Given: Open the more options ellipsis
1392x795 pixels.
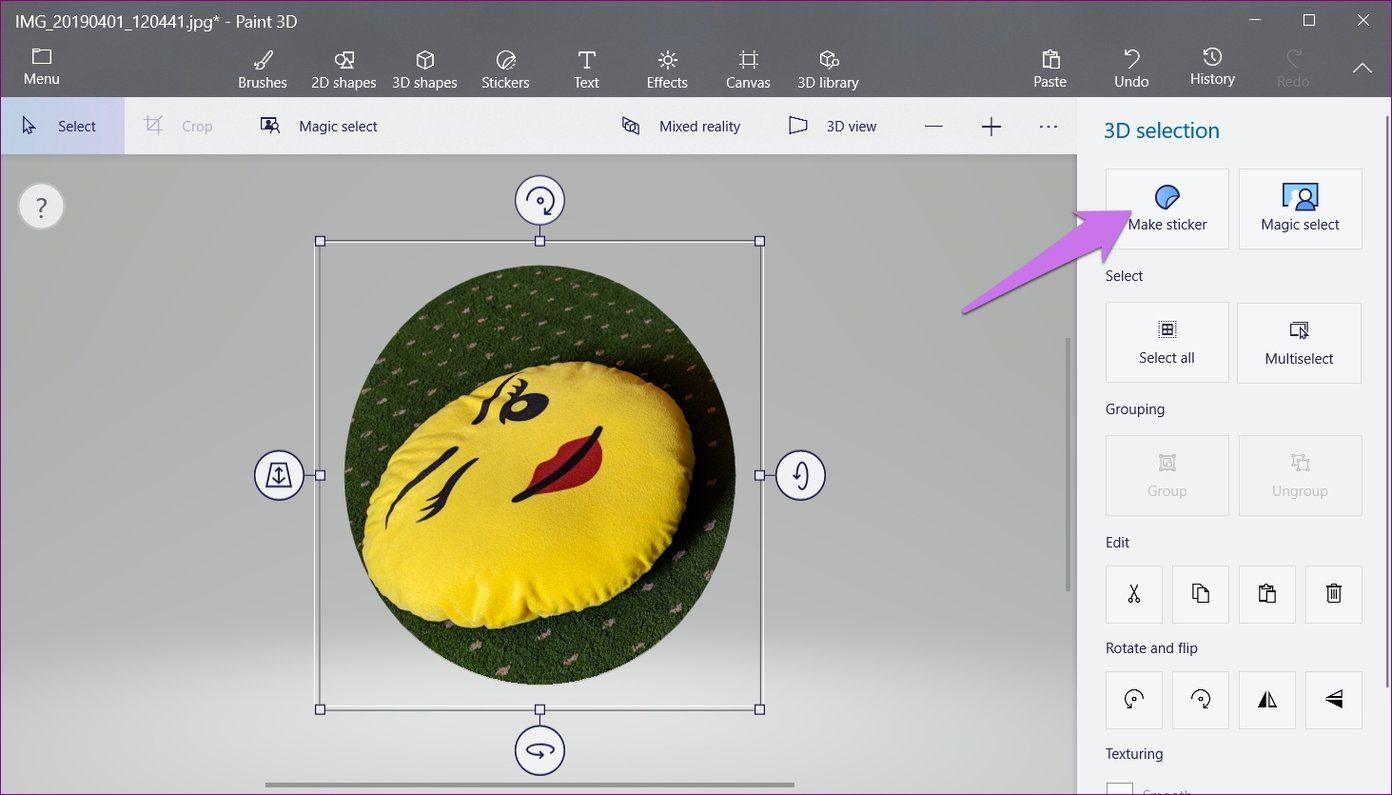Looking at the screenshot, I should point(1048,126).
